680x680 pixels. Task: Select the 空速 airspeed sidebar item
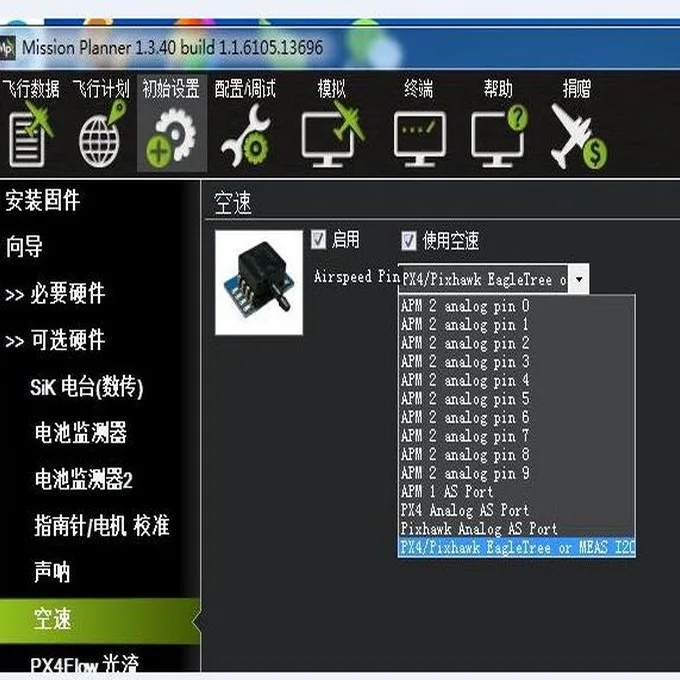coord(100,620)
